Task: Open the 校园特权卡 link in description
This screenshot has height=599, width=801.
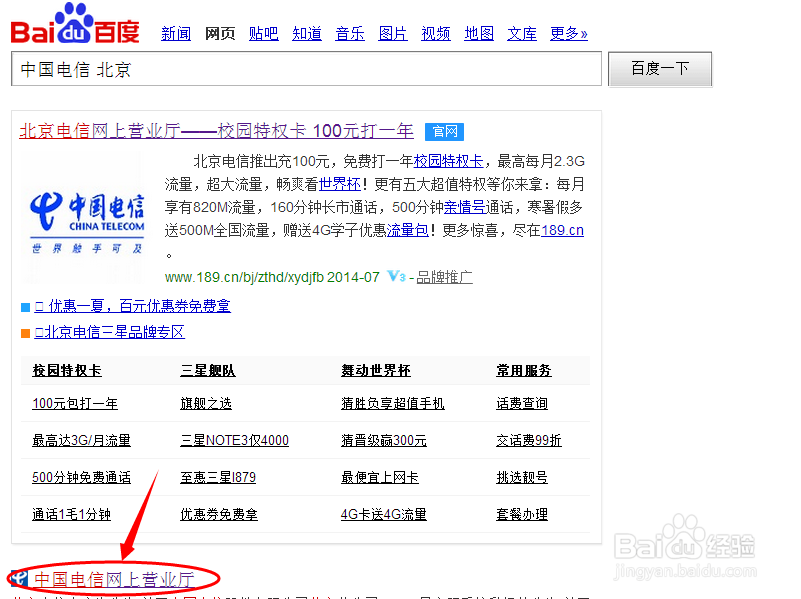Action: click(x=449, y=162)
